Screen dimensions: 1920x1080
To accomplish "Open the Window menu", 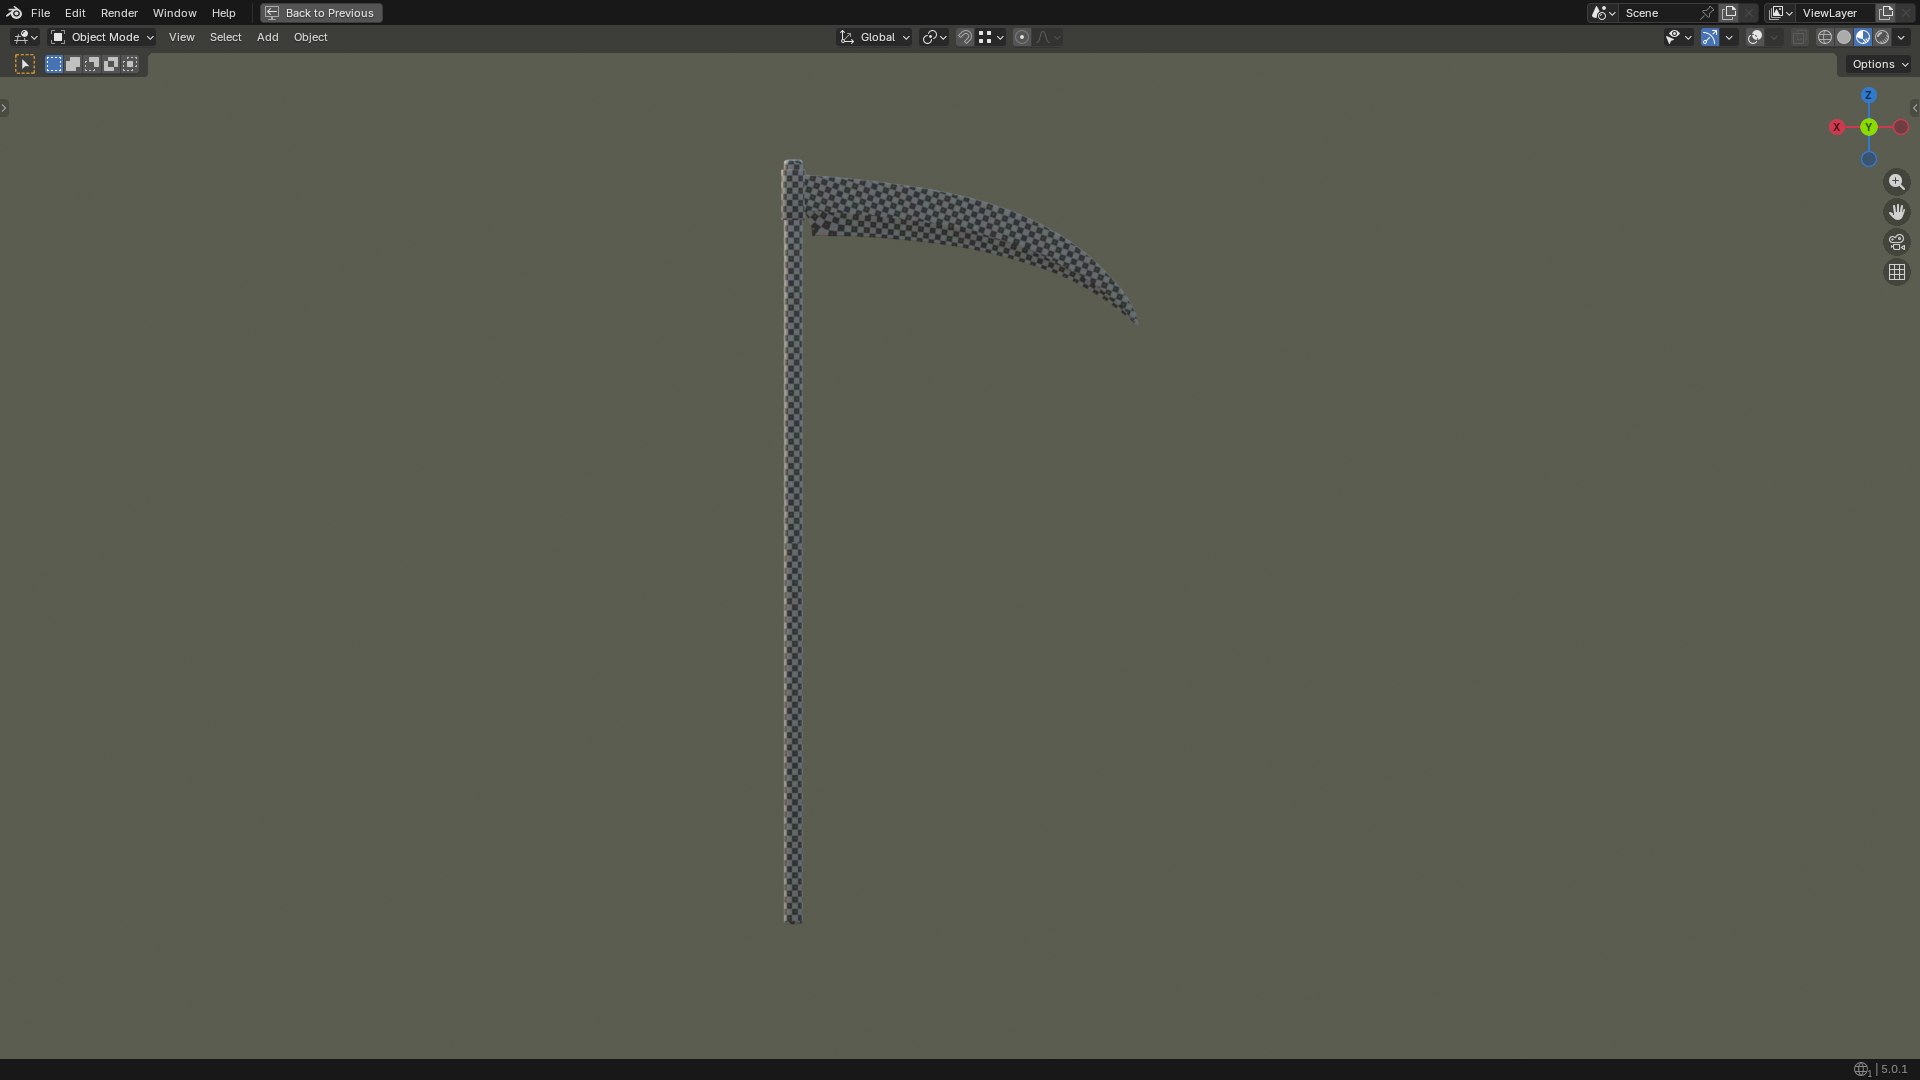I will pyautogui.click(x=174, y=13).
